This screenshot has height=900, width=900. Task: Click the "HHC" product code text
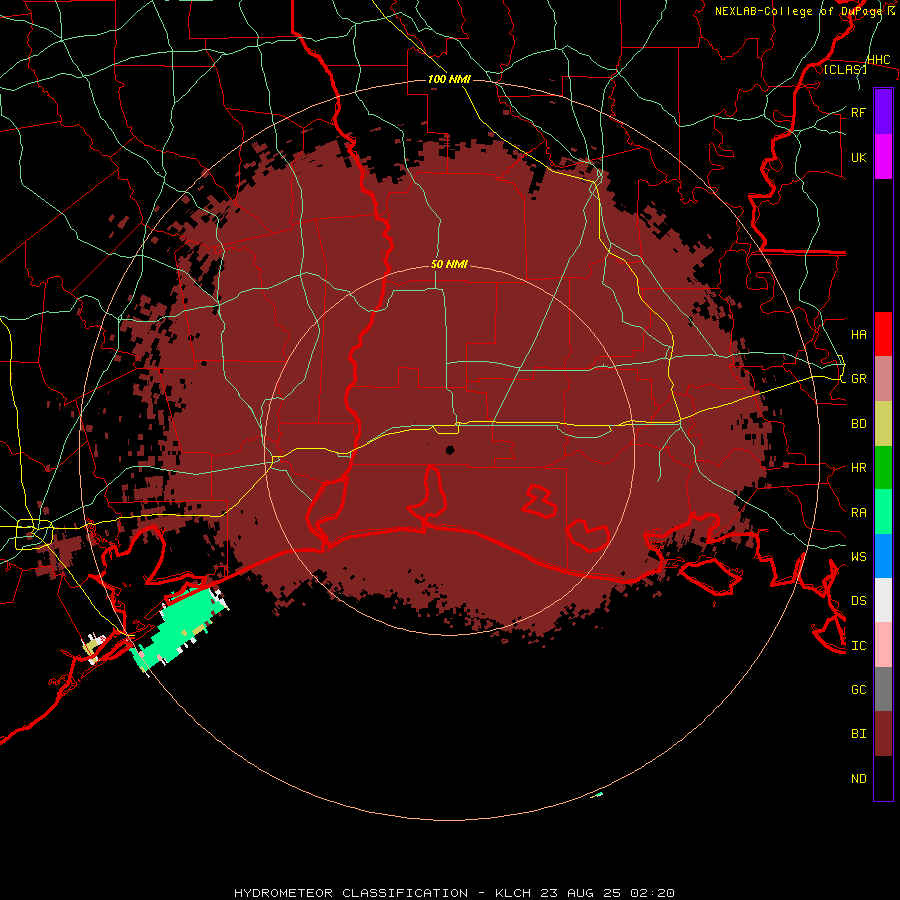[878, 60]
